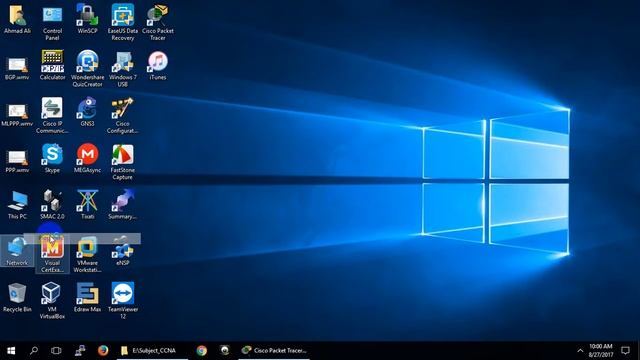Viewport: 640px width, 360px height.
Task: Select VMware Workstation shortcut
Action: pyautogui.click(x=87, y=255)
